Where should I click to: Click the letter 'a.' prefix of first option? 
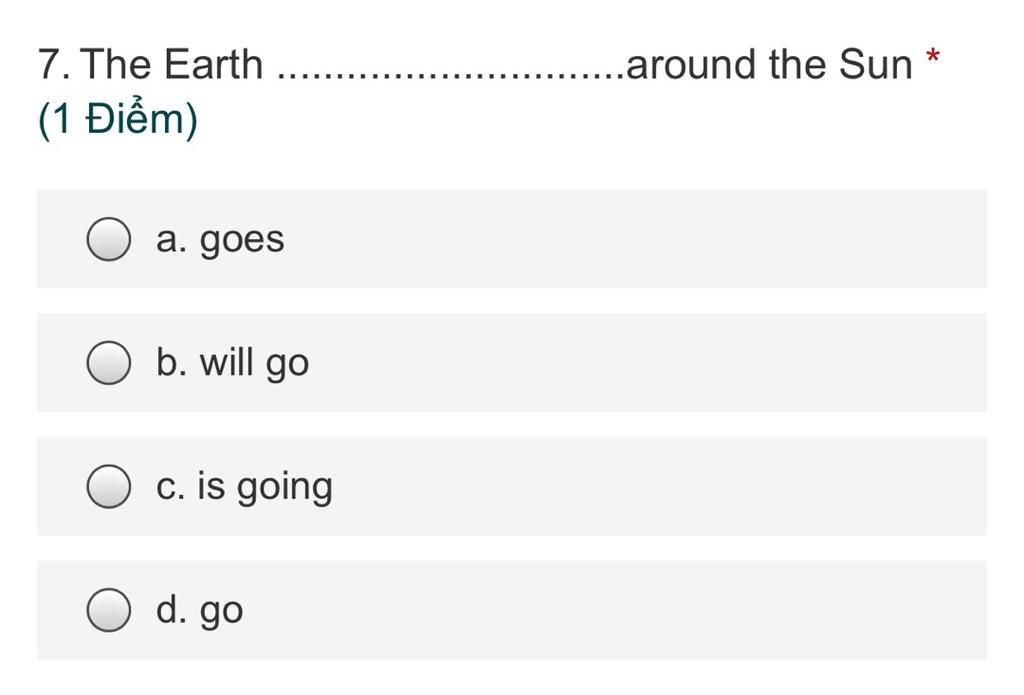172,240
